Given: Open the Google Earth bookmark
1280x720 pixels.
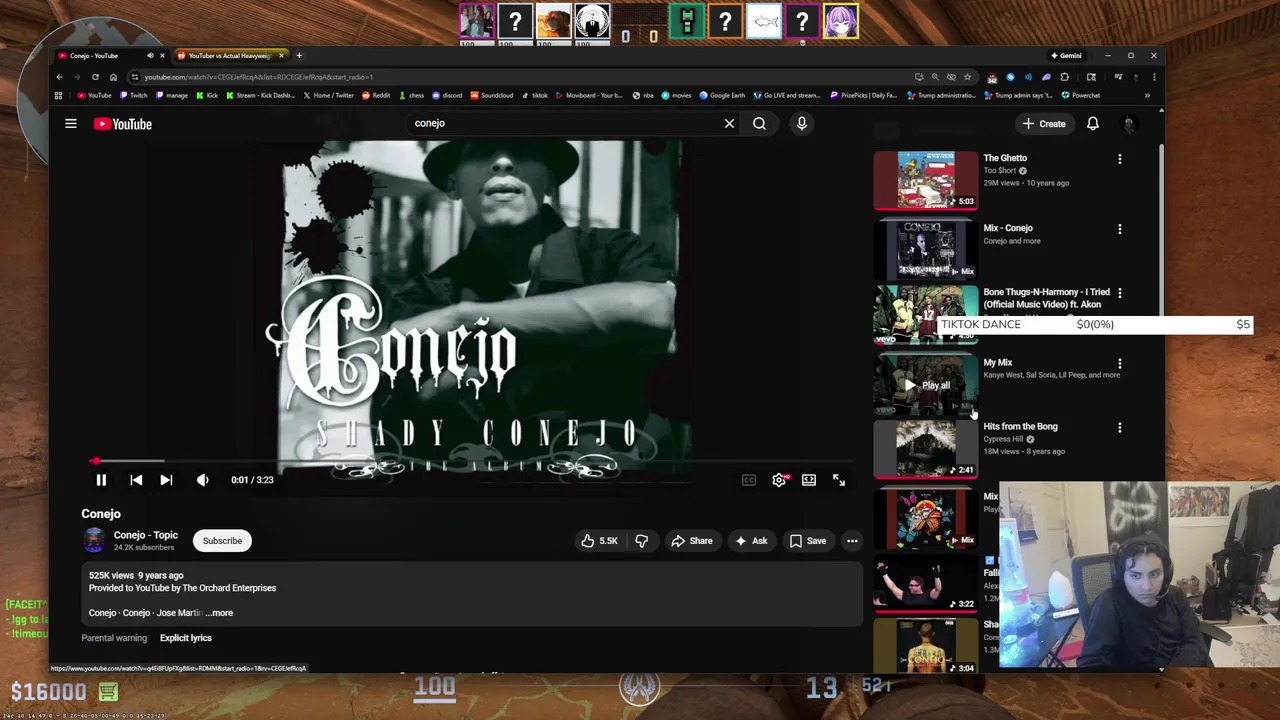Looking at the screenshot, I should [x=722, y=96].
